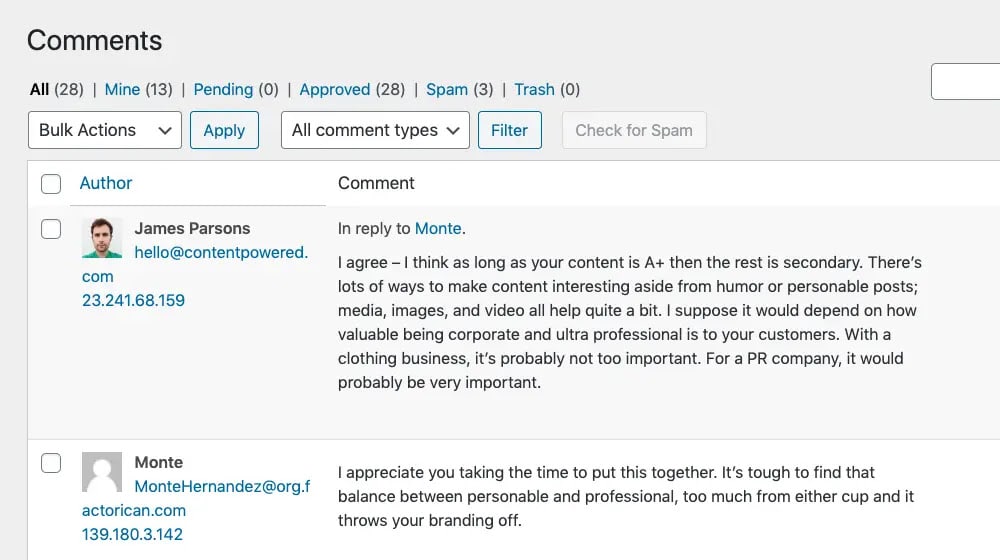View Approved comments list
1000x560 pixels.
335,89
